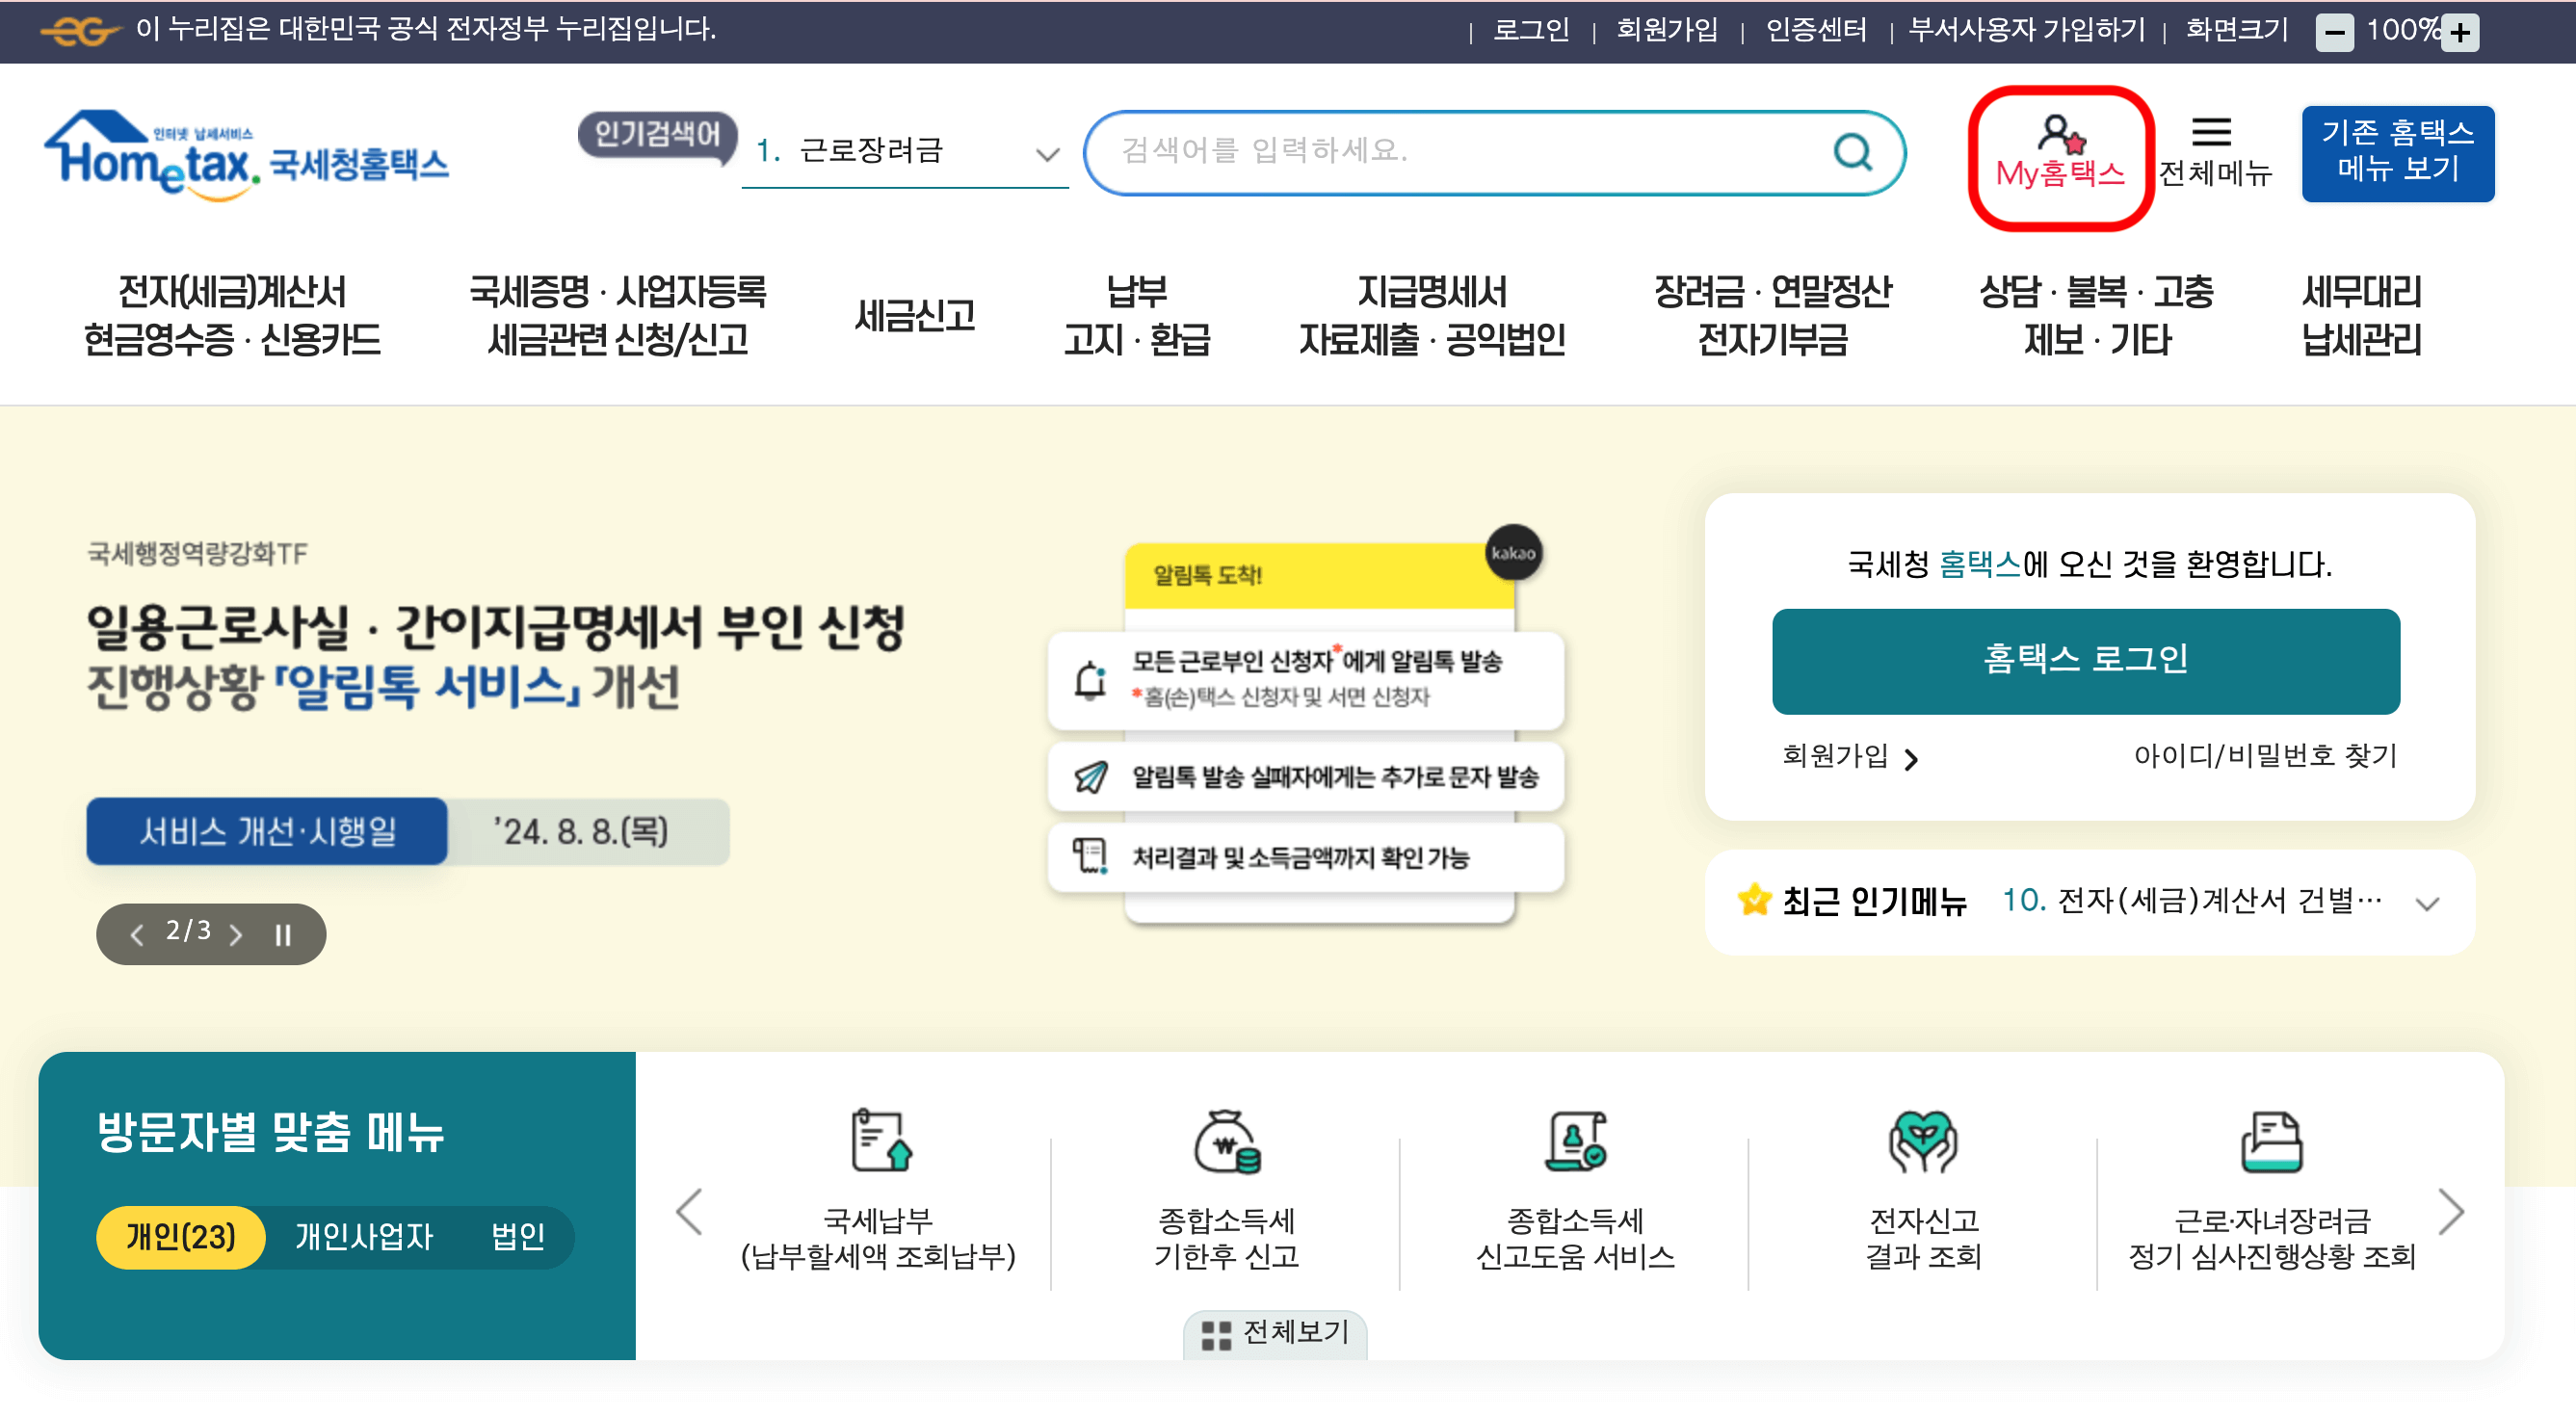Expand the 최근 인기메뉴 list chevron

2427,904
